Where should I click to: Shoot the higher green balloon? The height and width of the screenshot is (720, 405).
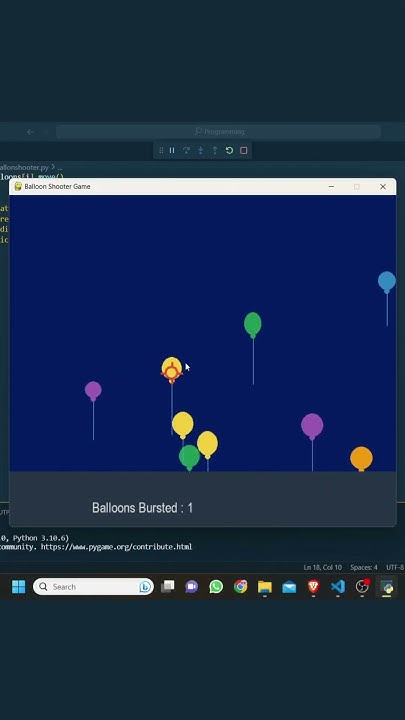(x=253, y=324)
